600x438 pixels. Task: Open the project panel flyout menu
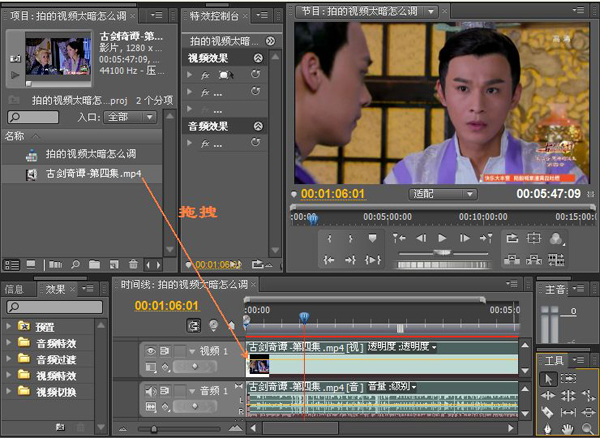pos(157,15)
